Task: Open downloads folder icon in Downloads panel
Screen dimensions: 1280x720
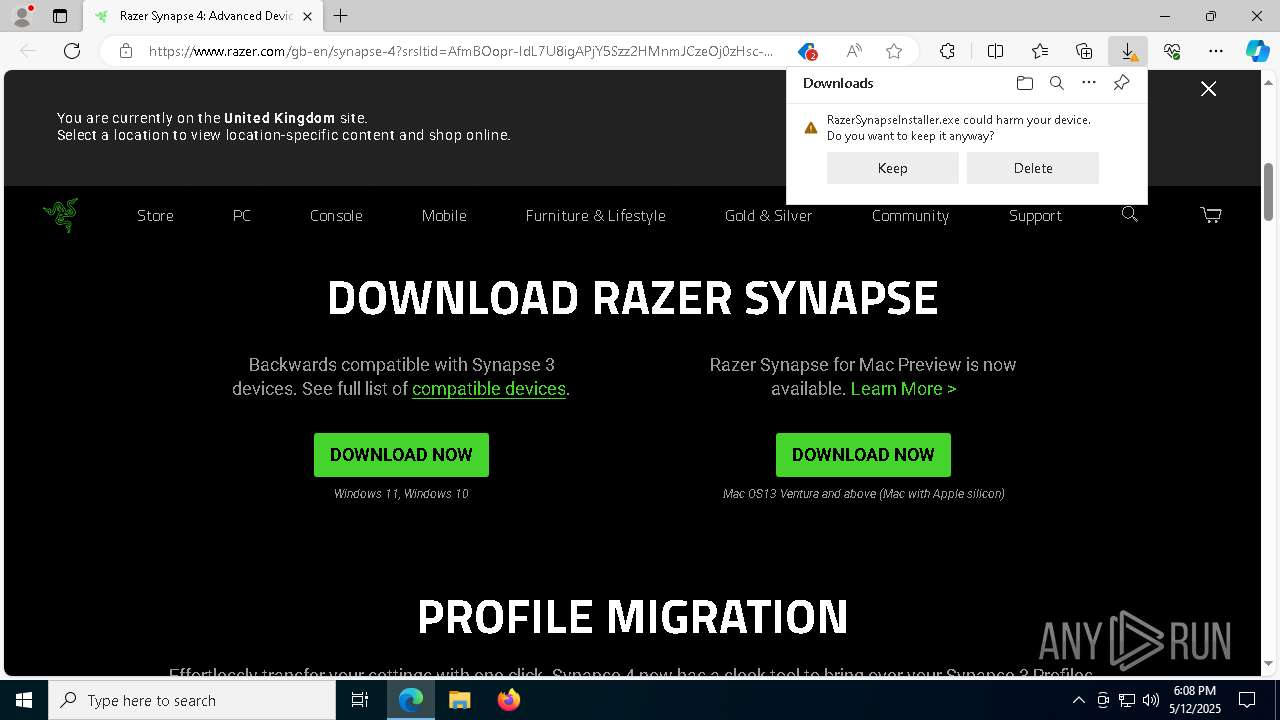Action: point(1024,83)
